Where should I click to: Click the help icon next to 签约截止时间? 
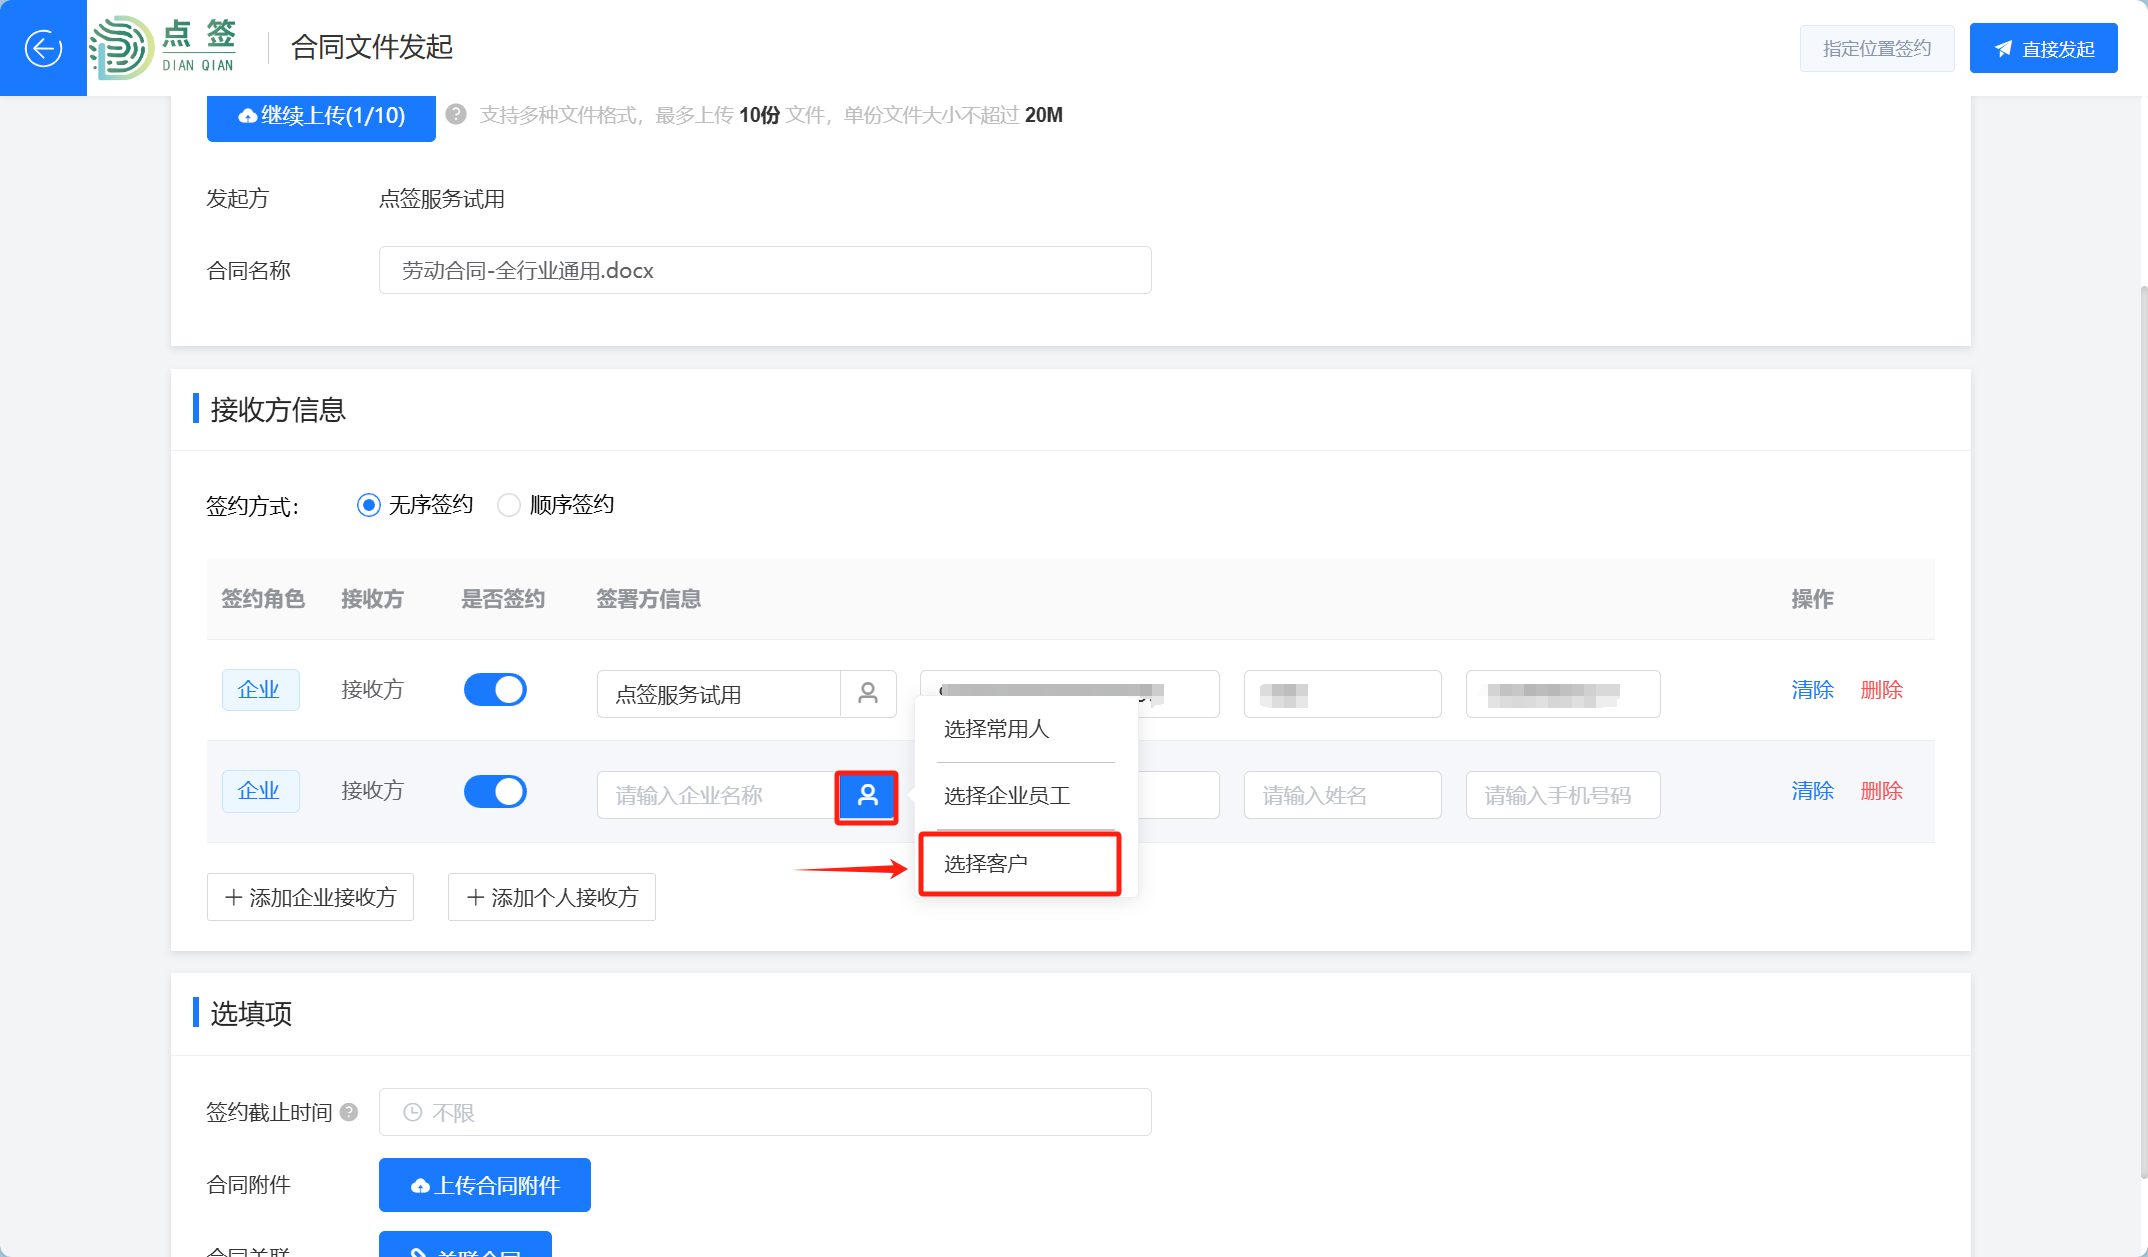coord(349,1112)
